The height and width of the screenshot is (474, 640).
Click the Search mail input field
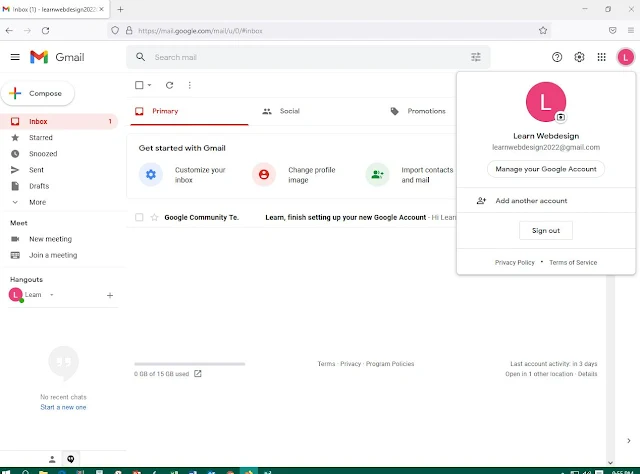(x=310, y=57)
